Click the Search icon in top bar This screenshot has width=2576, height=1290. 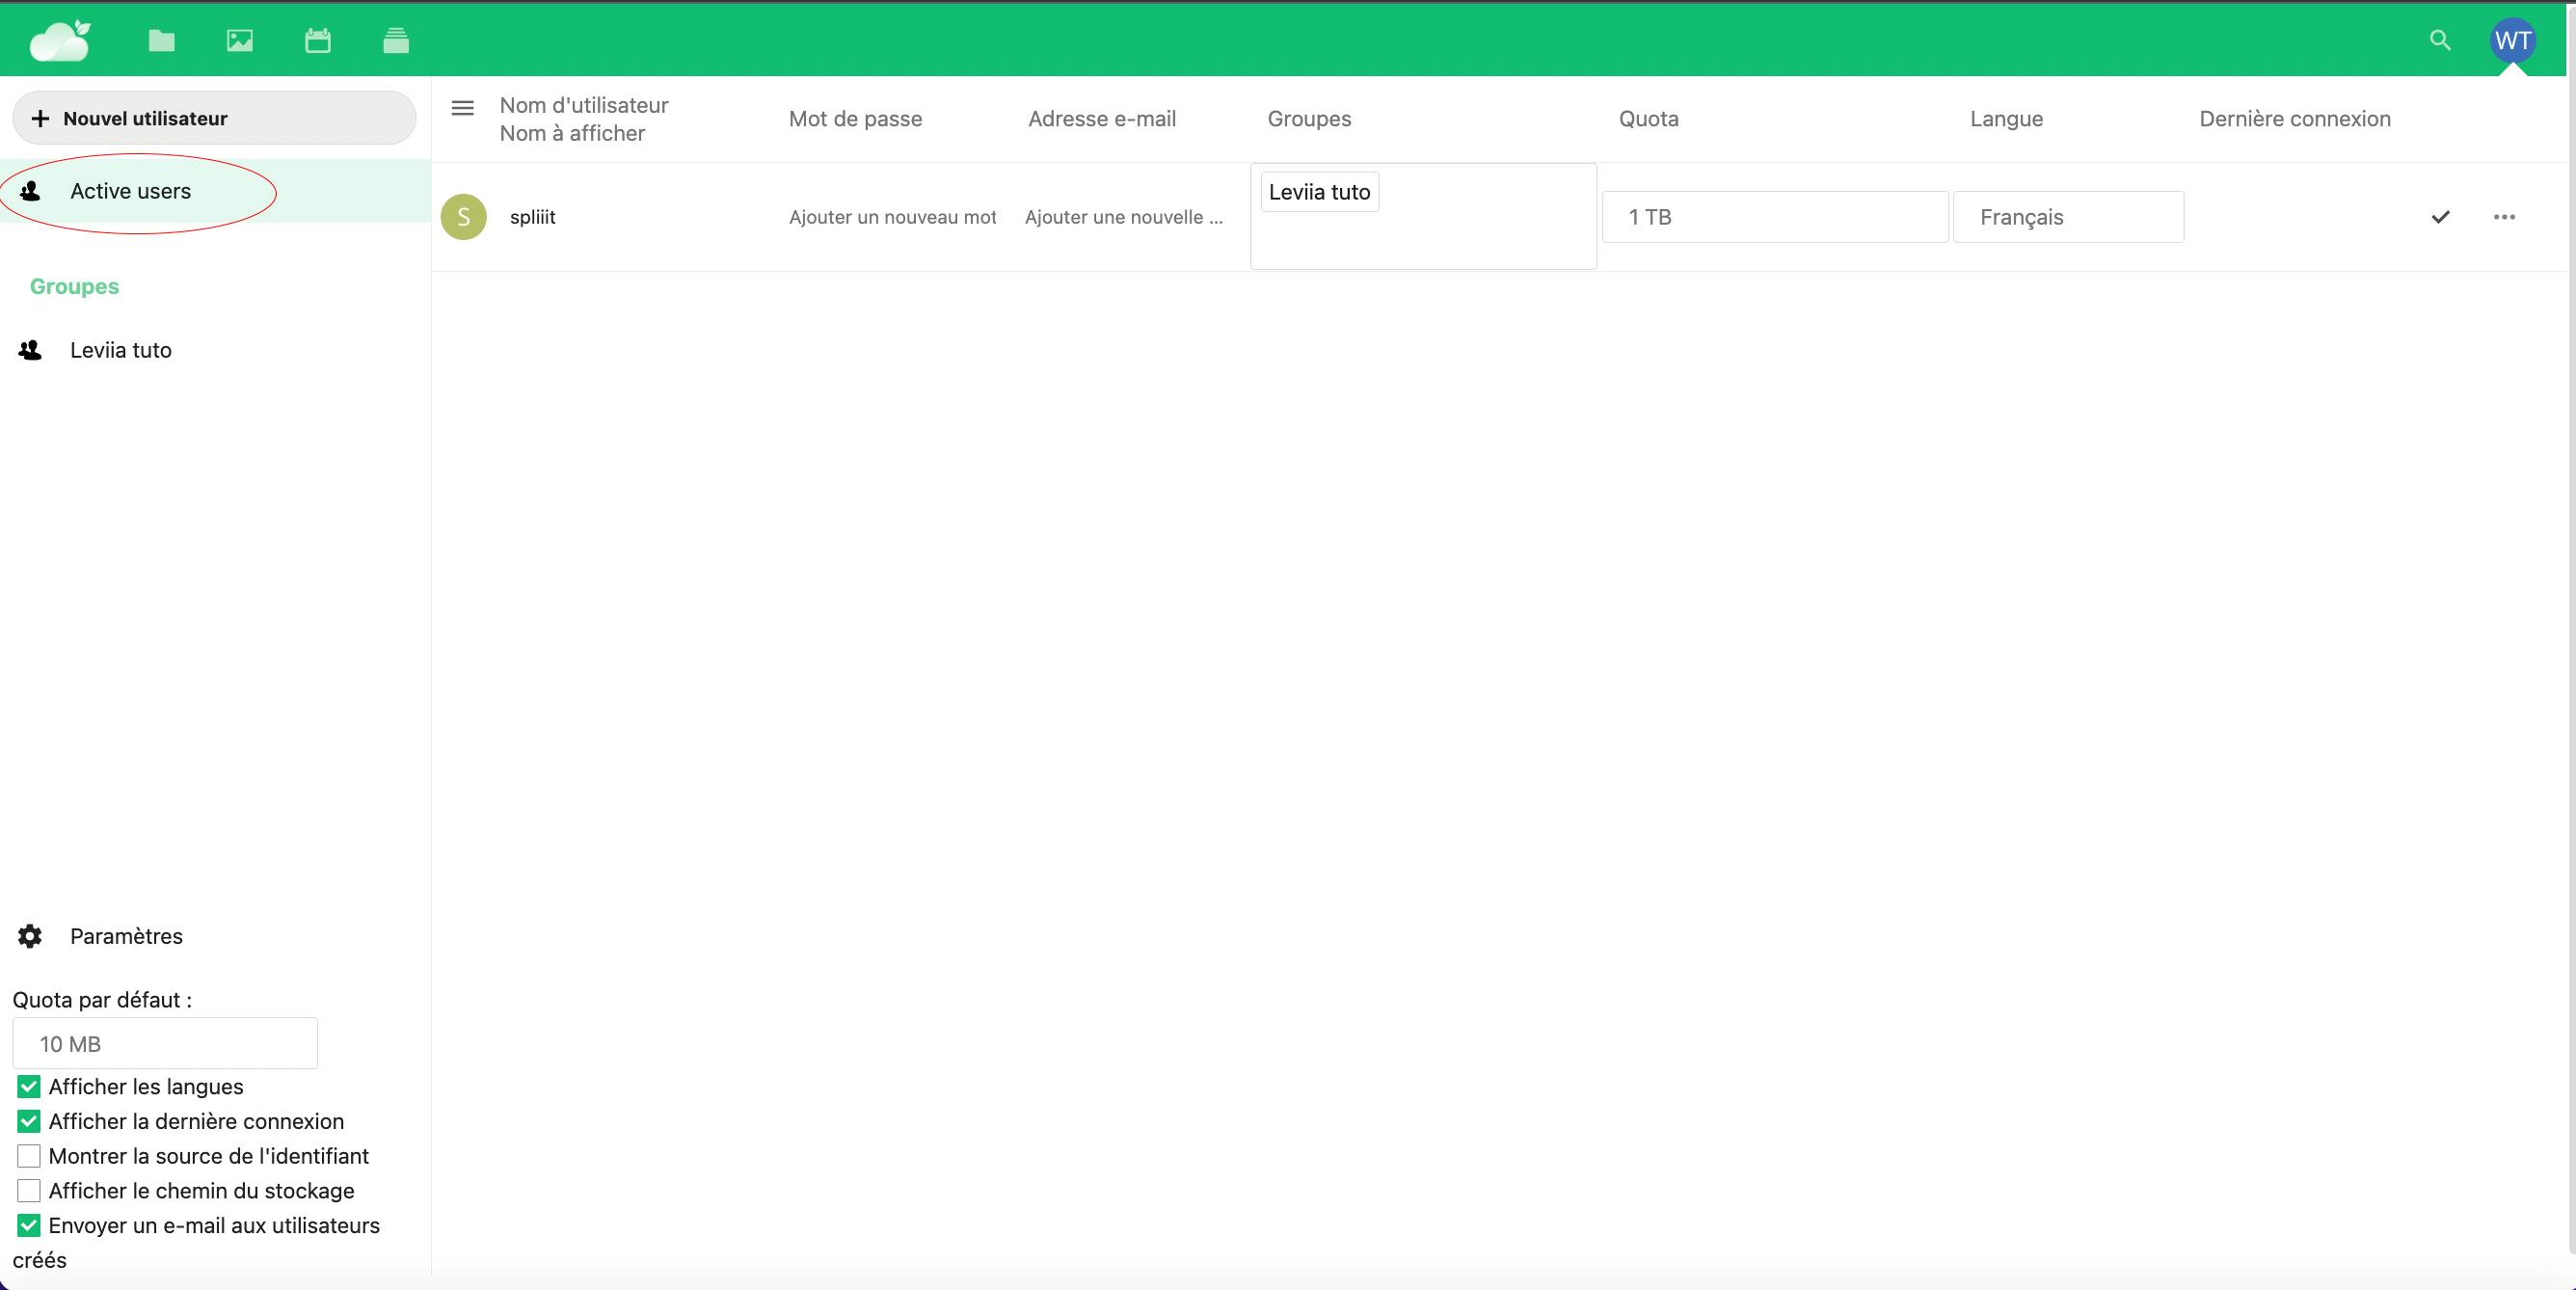coord(2441,40)
